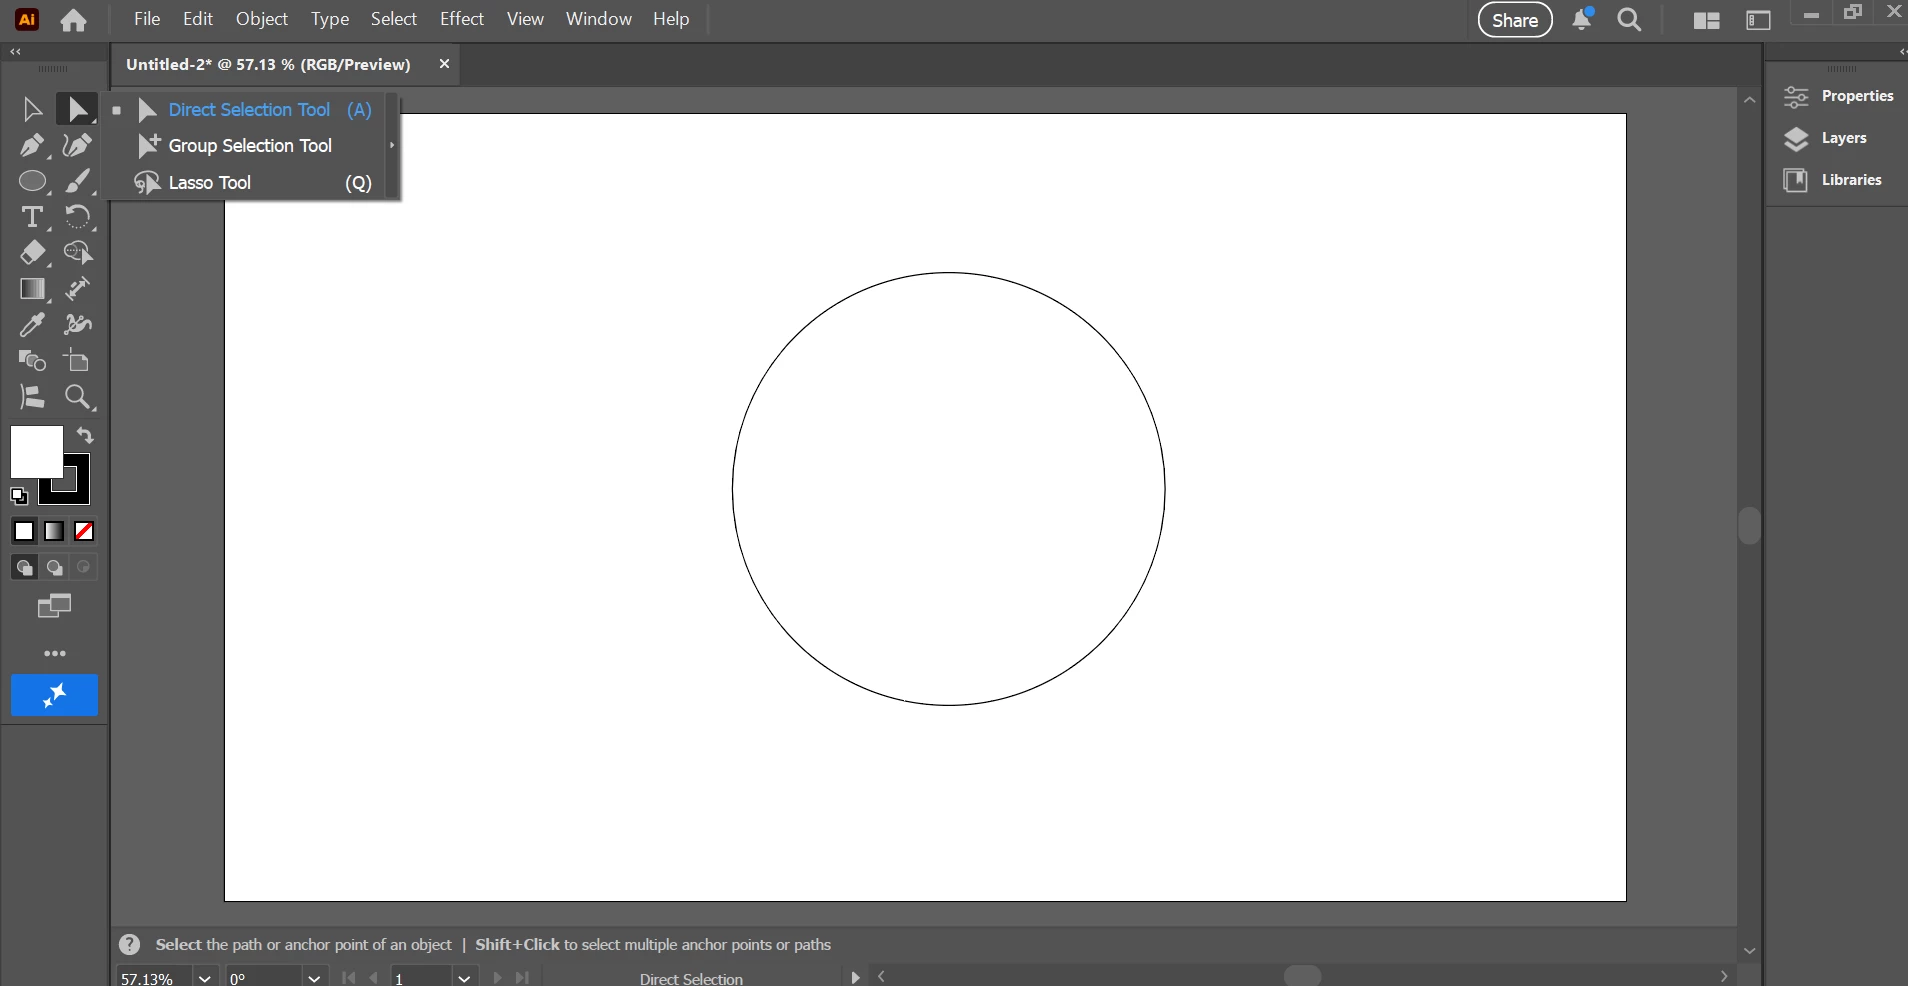Open the Layers panel
Screen dimensions: 1908x986
(x=1825, y=138)
